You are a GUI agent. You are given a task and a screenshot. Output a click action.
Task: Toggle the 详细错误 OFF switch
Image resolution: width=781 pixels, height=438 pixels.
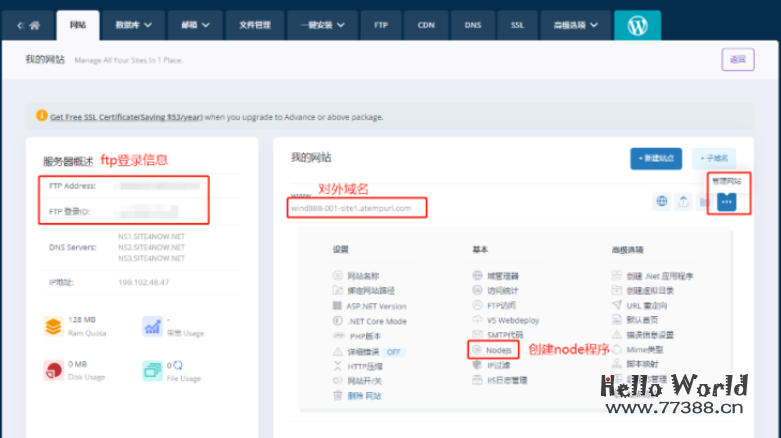393,352
